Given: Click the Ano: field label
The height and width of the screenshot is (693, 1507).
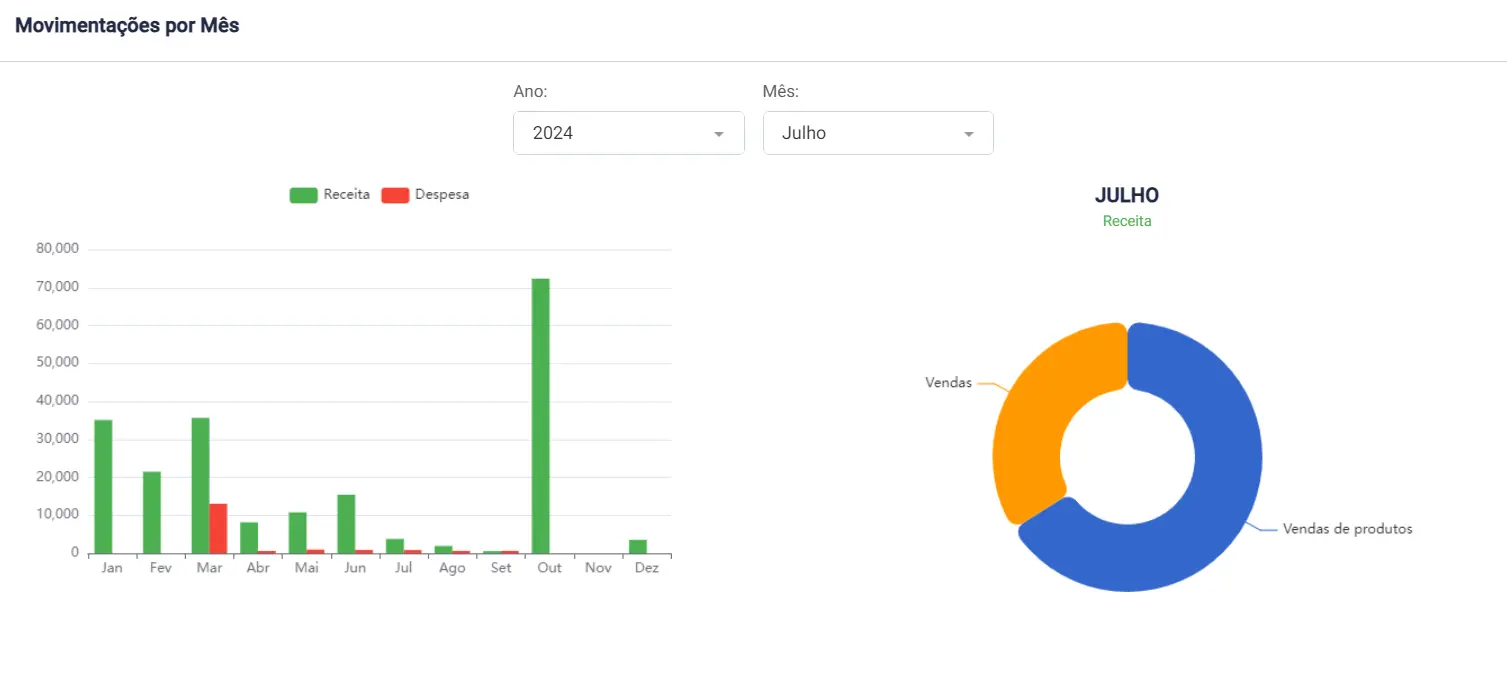Looking at the screenshot, I should click(530, 92).
